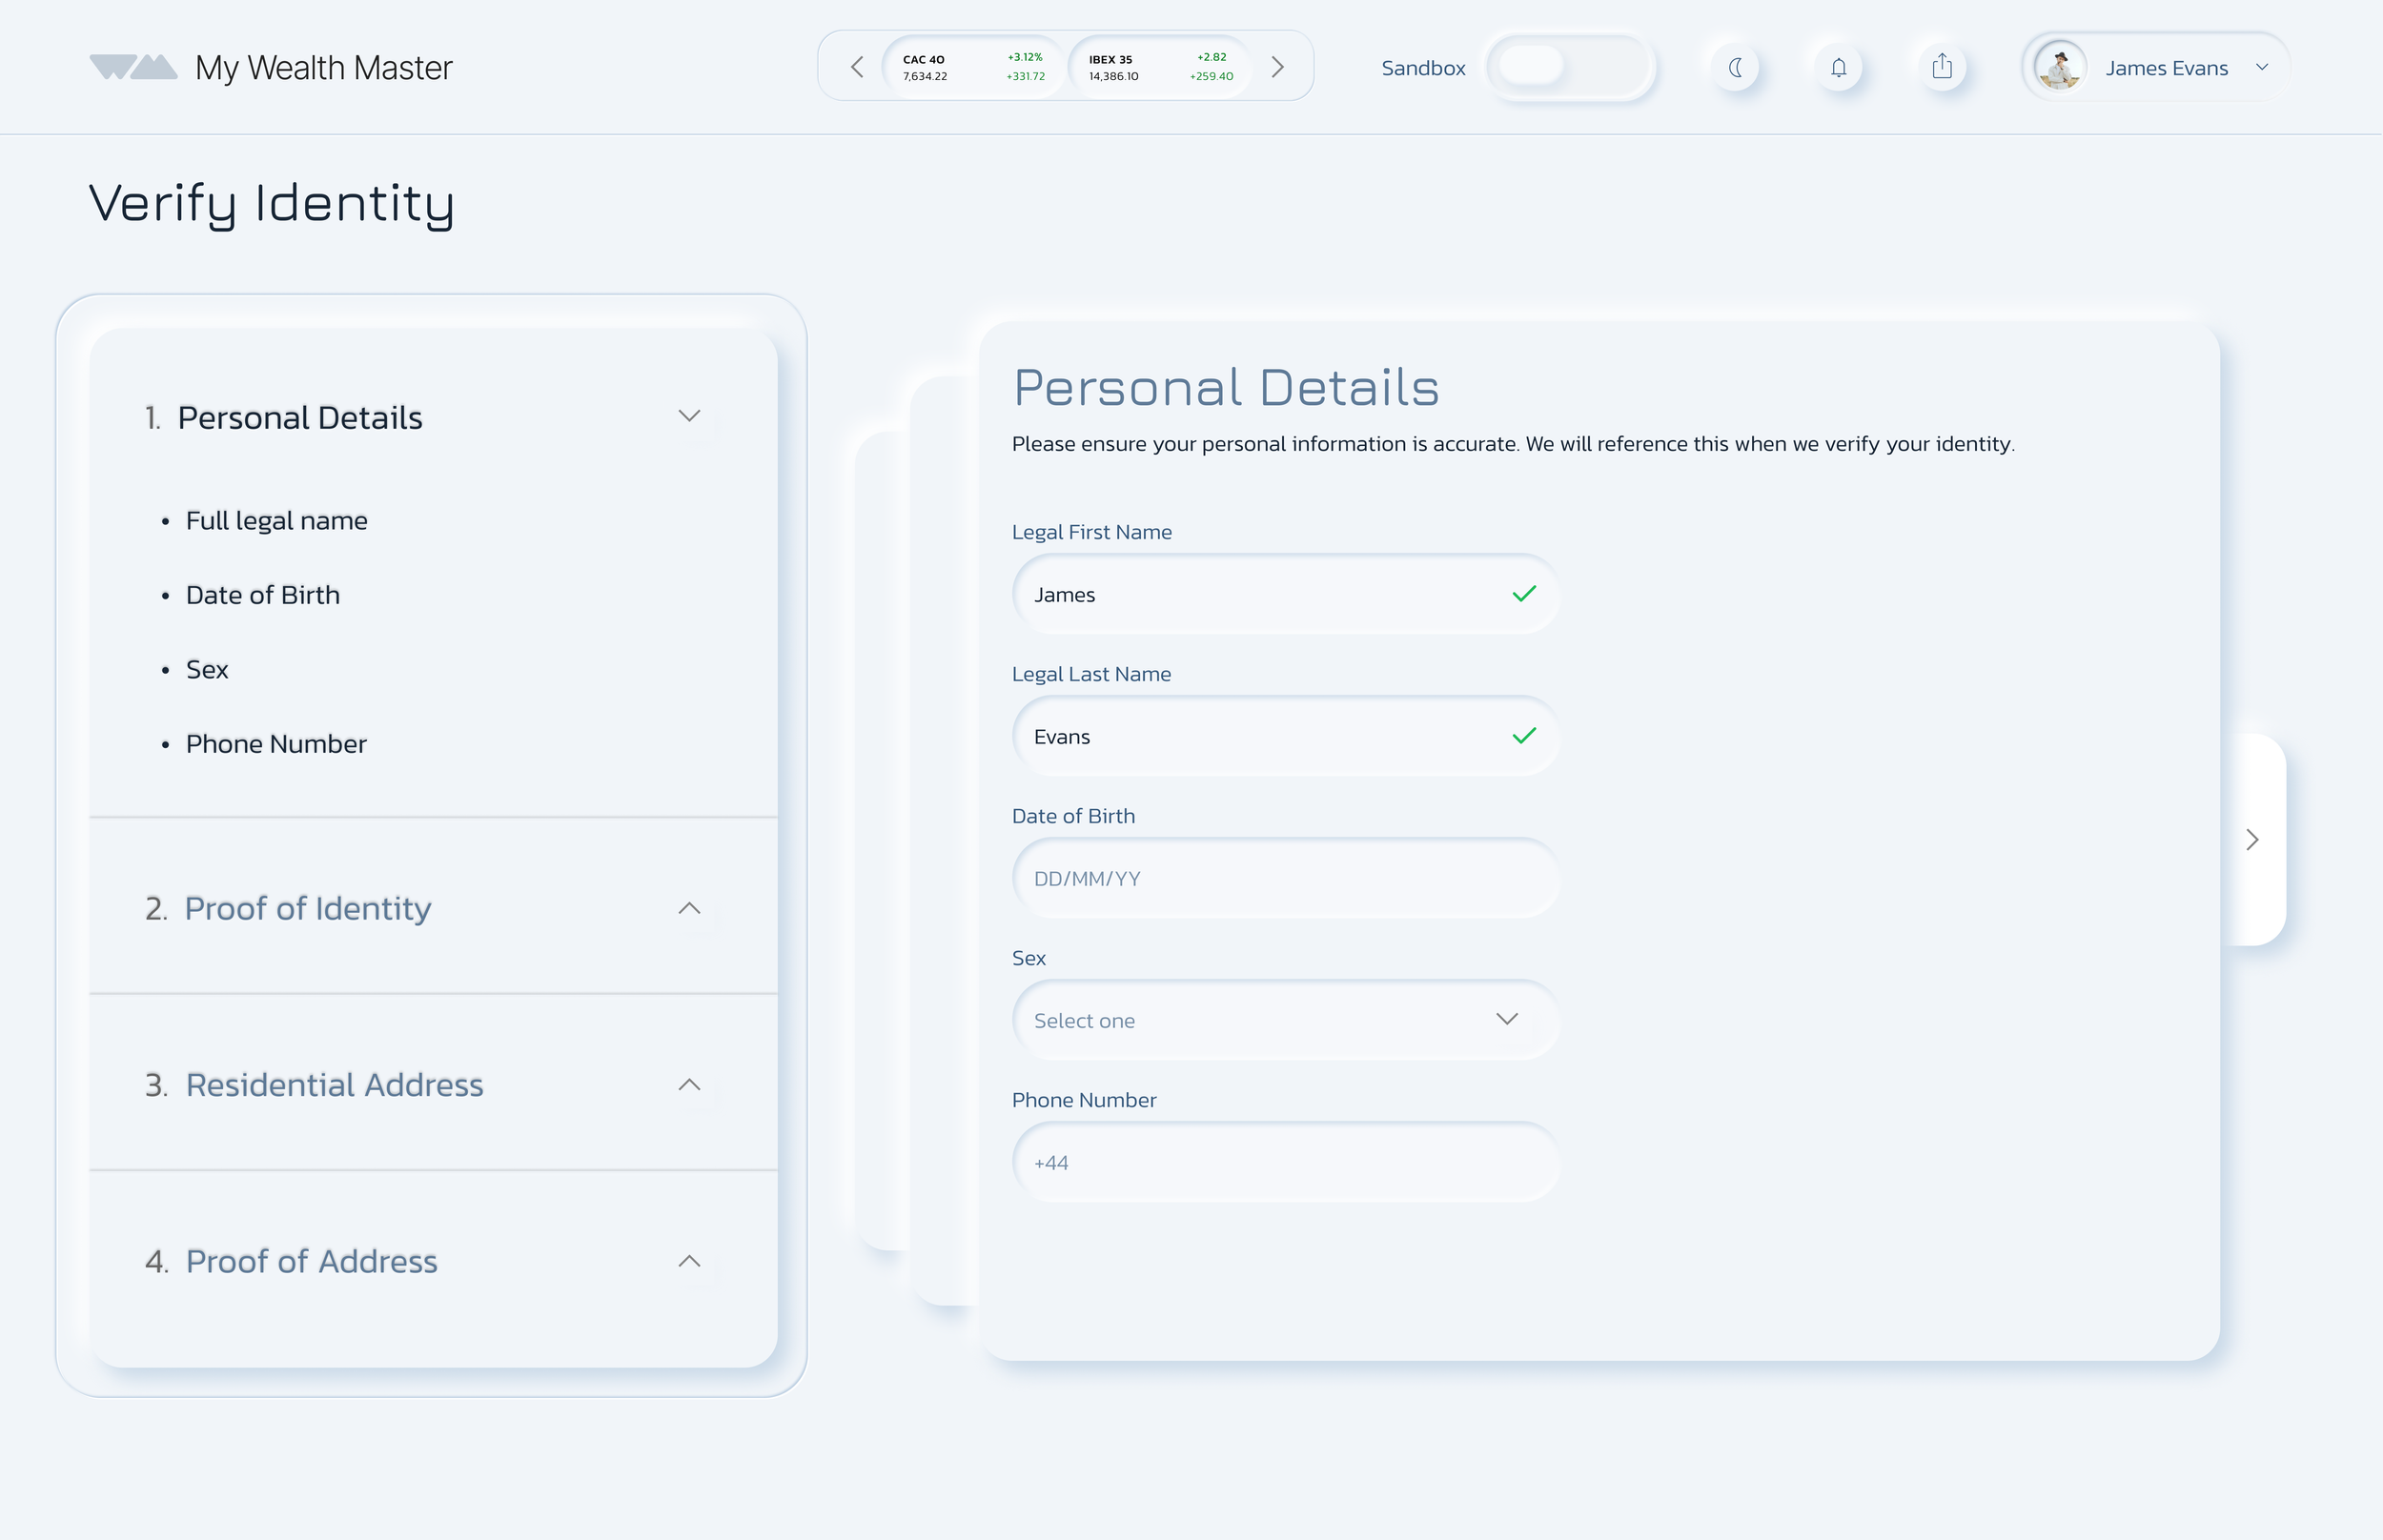Go to next form card arrow

pyautogui.click(x=2252, y=840)
